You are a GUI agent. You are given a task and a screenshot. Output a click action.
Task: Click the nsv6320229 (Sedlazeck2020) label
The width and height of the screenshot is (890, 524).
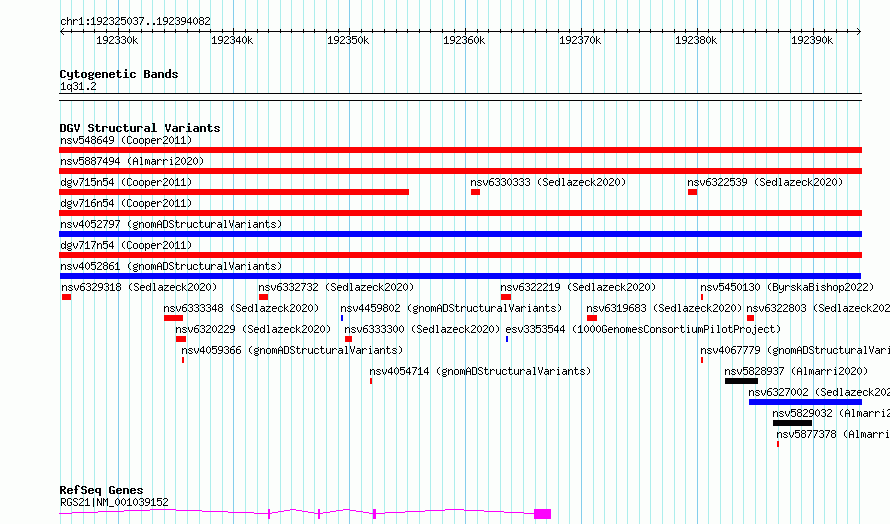click(253, 329)
